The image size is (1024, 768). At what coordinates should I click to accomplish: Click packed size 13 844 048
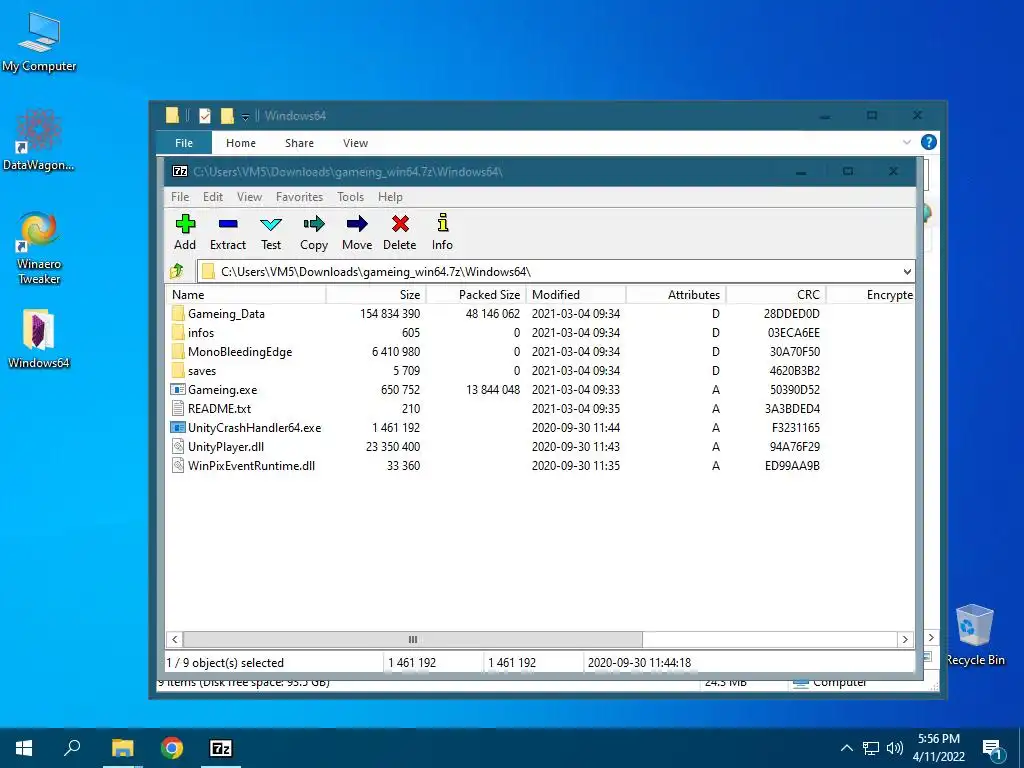(493, 390)
